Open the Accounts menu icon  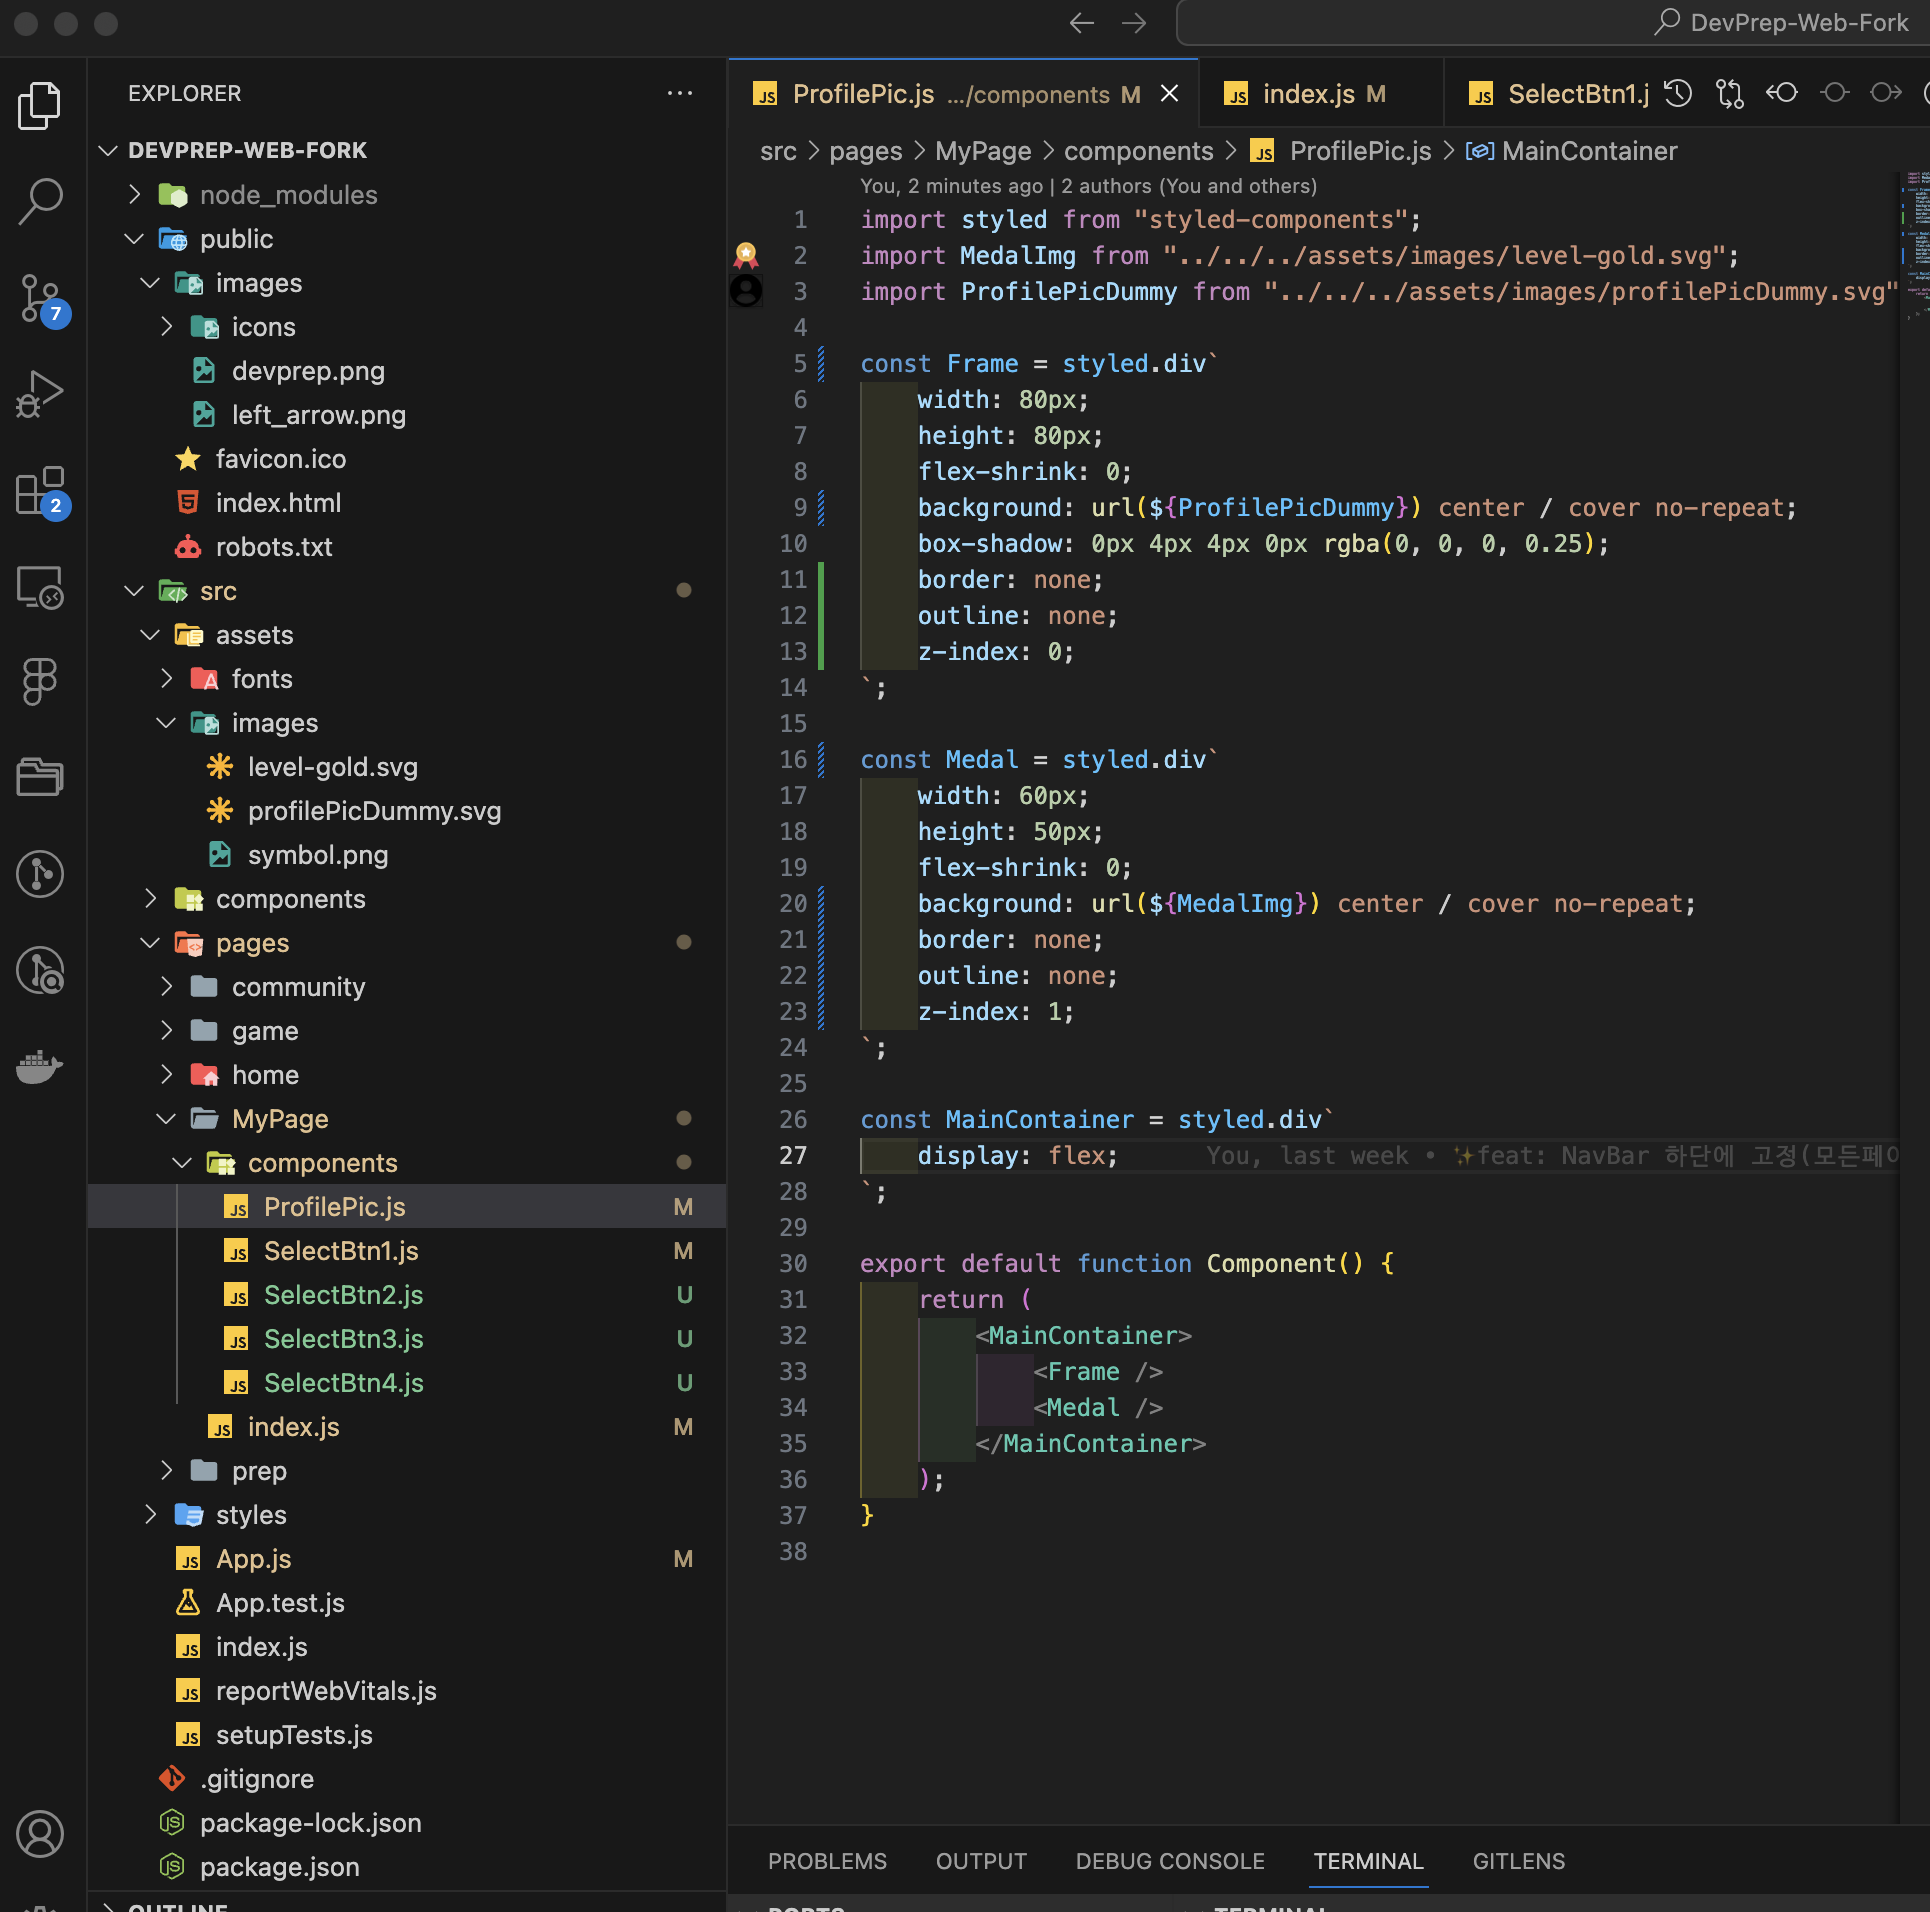(x=40, y=1833)
